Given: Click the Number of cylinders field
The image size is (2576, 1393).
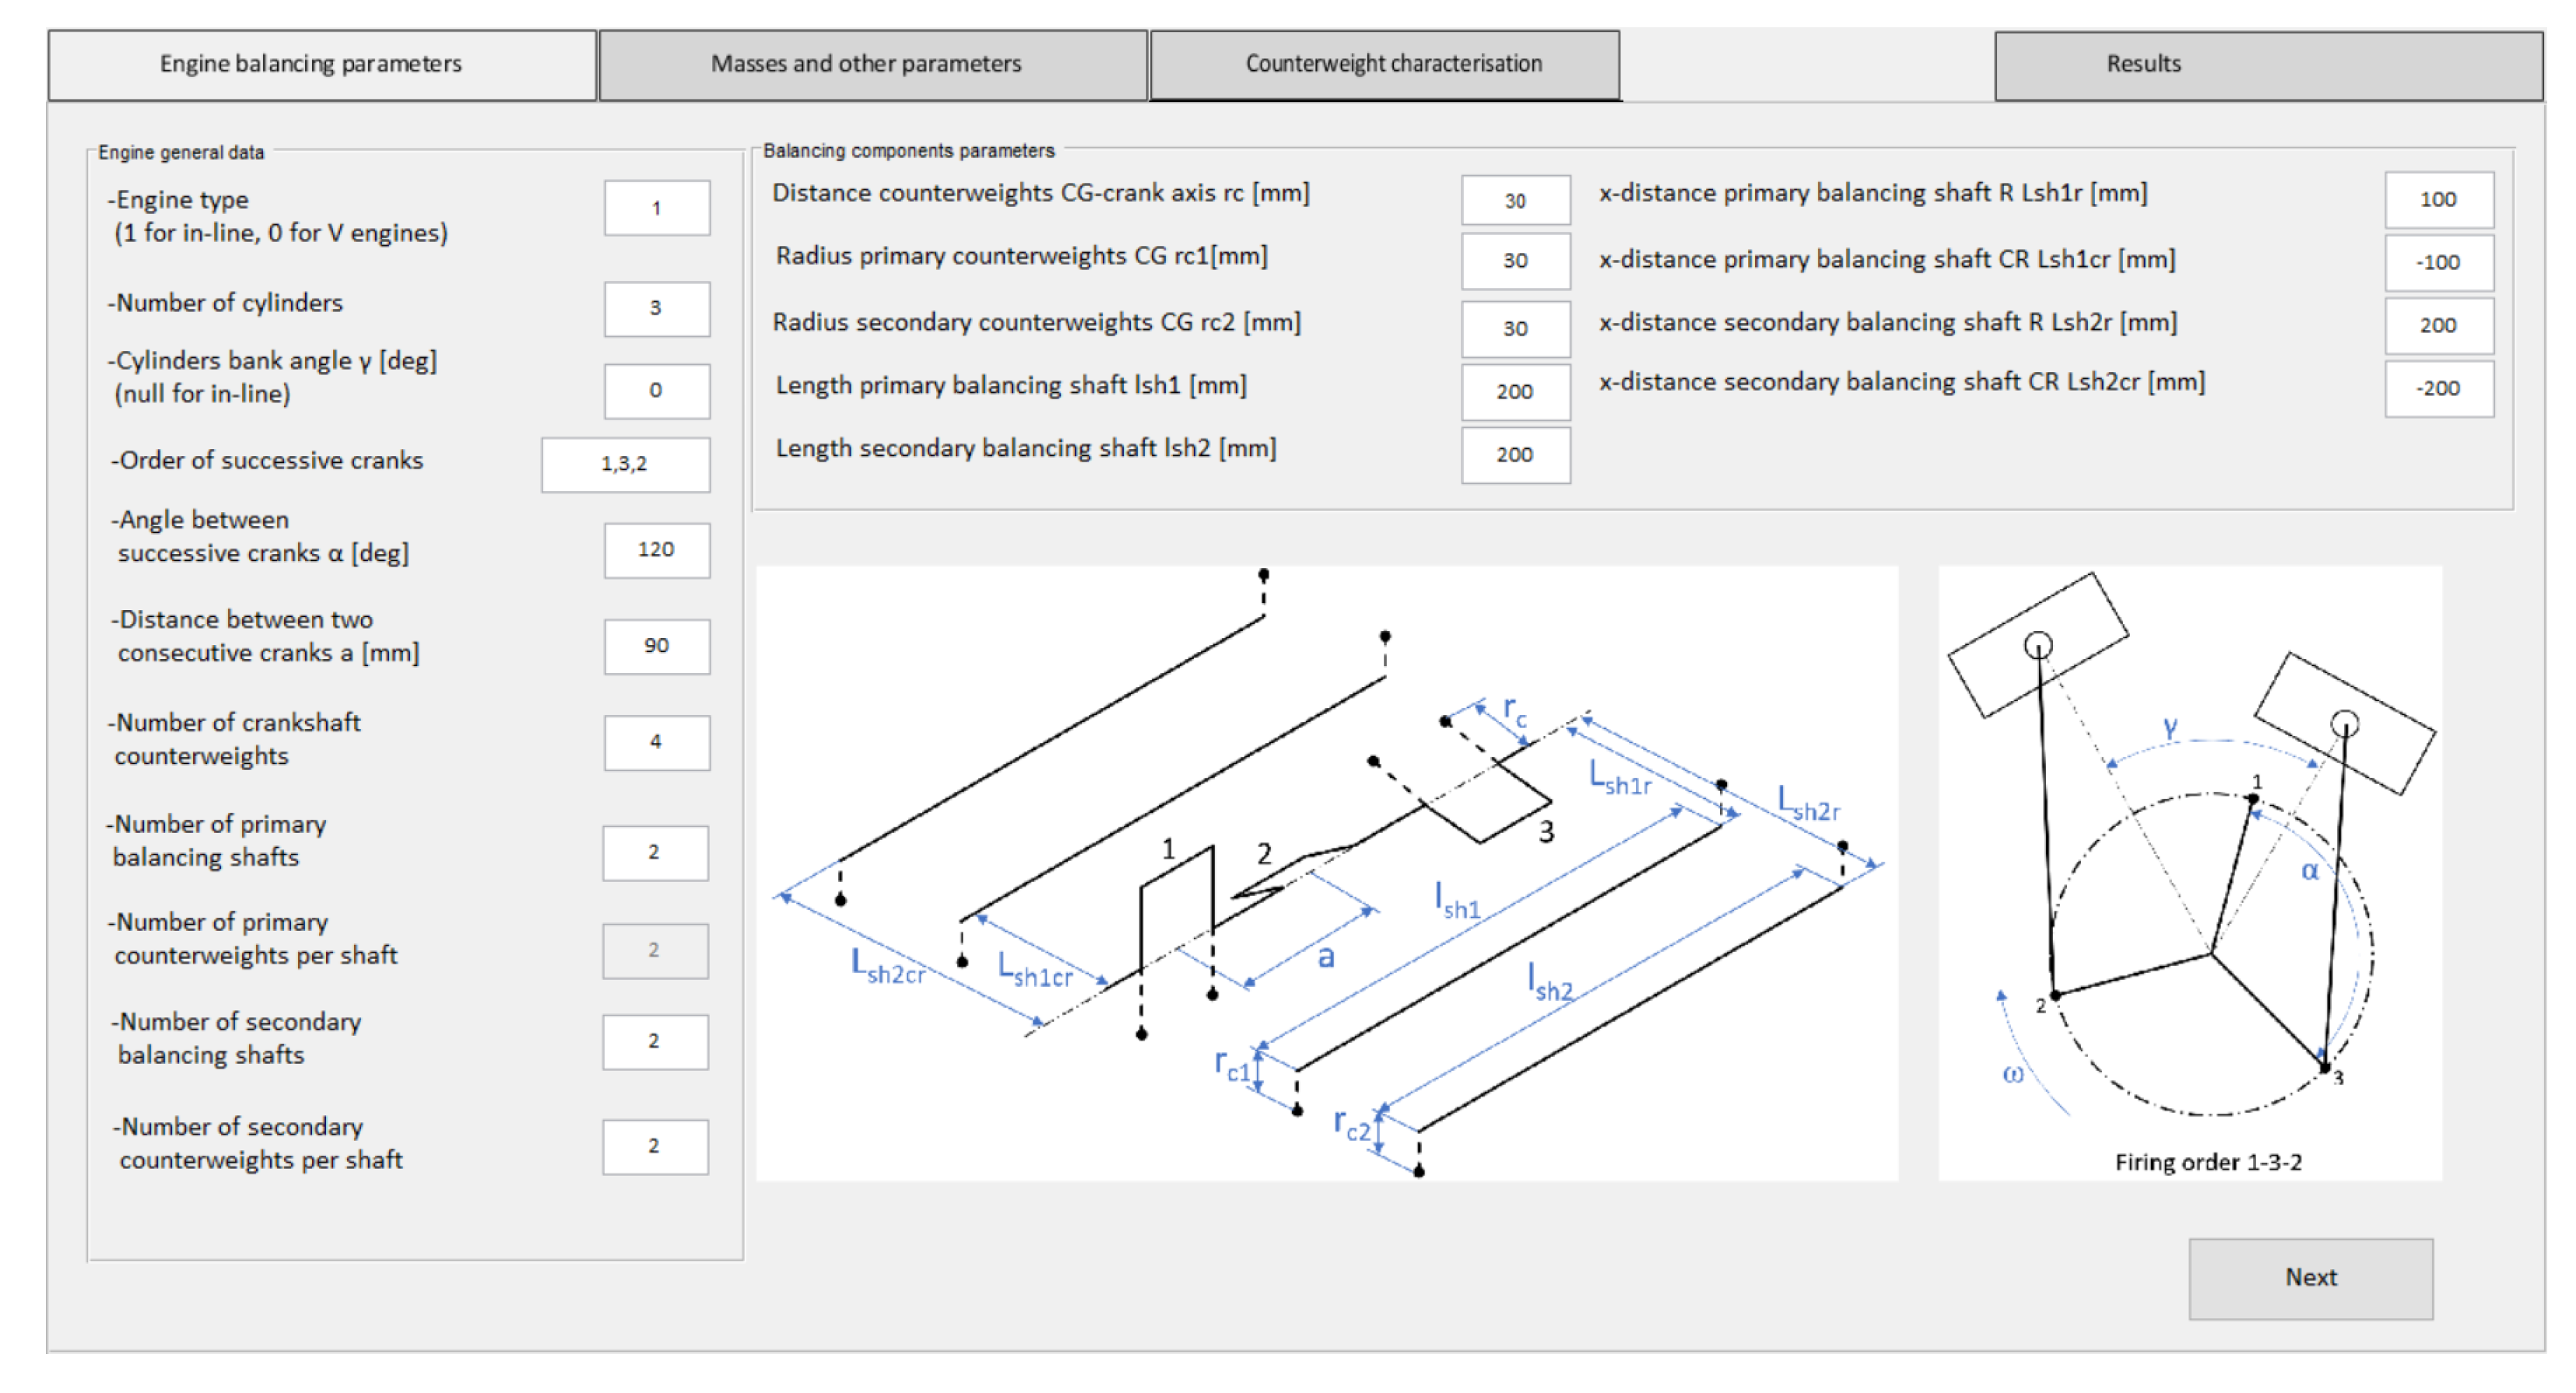Looking at the screenshot, I should point(657,309).
